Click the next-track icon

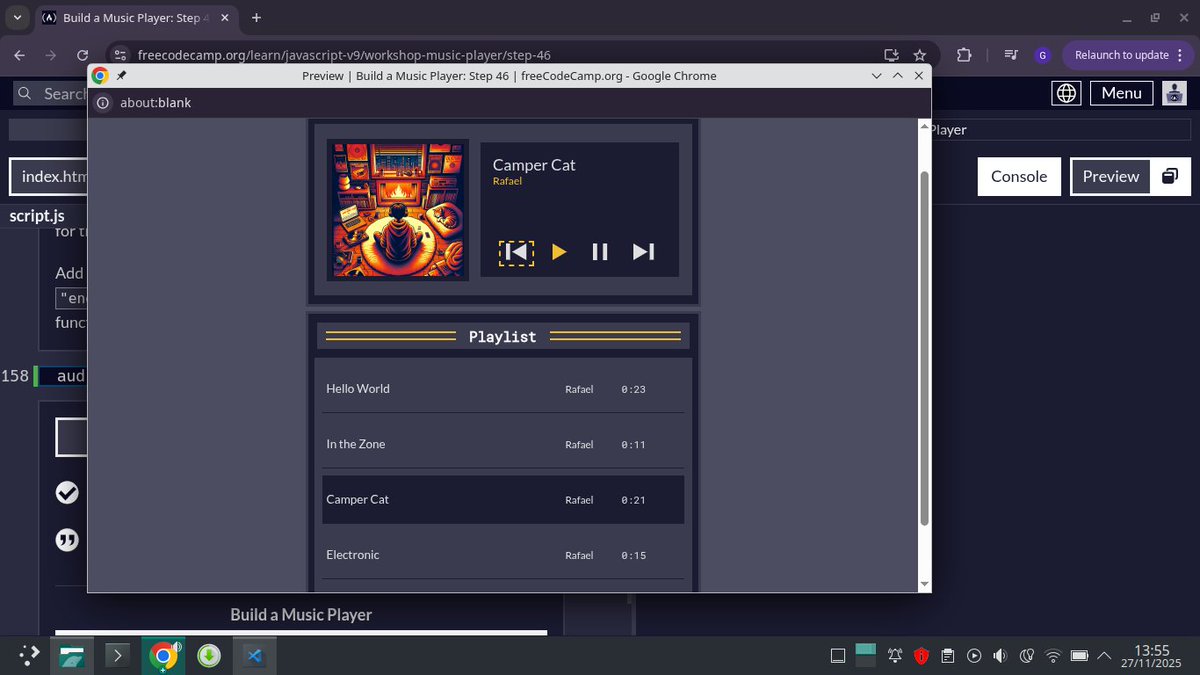(643, 252)
